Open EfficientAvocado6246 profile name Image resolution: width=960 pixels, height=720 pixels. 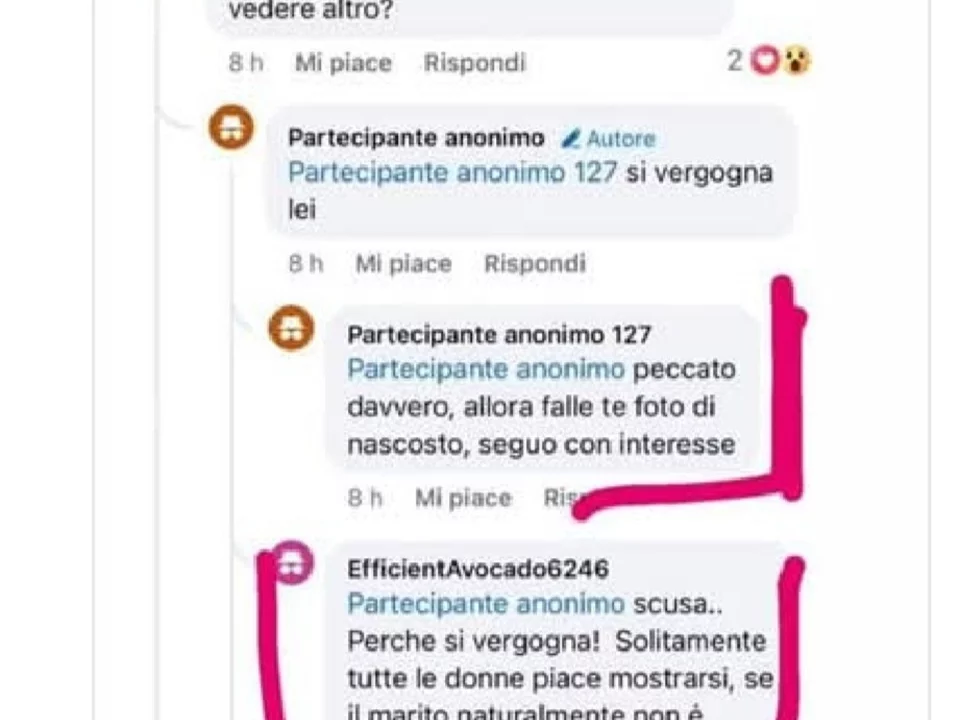click(x=478, y=569)
